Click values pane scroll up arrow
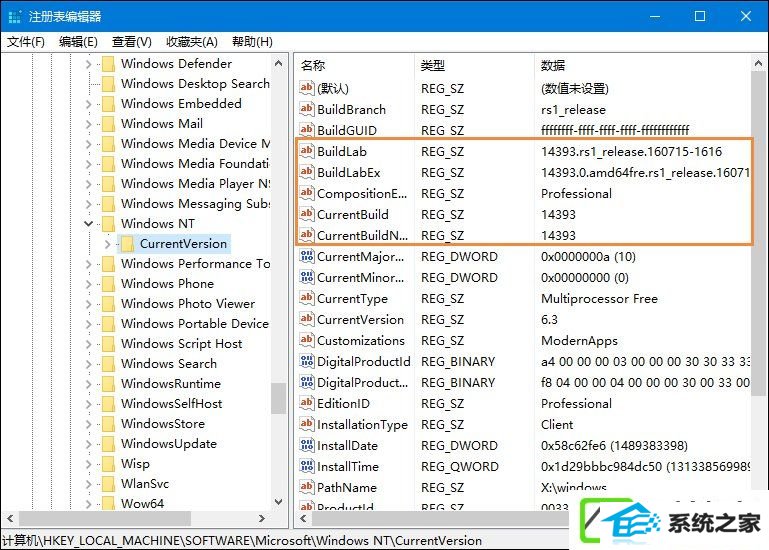Image resolution: width=769 pixels, height=550 pixels. tap(758, 63)
